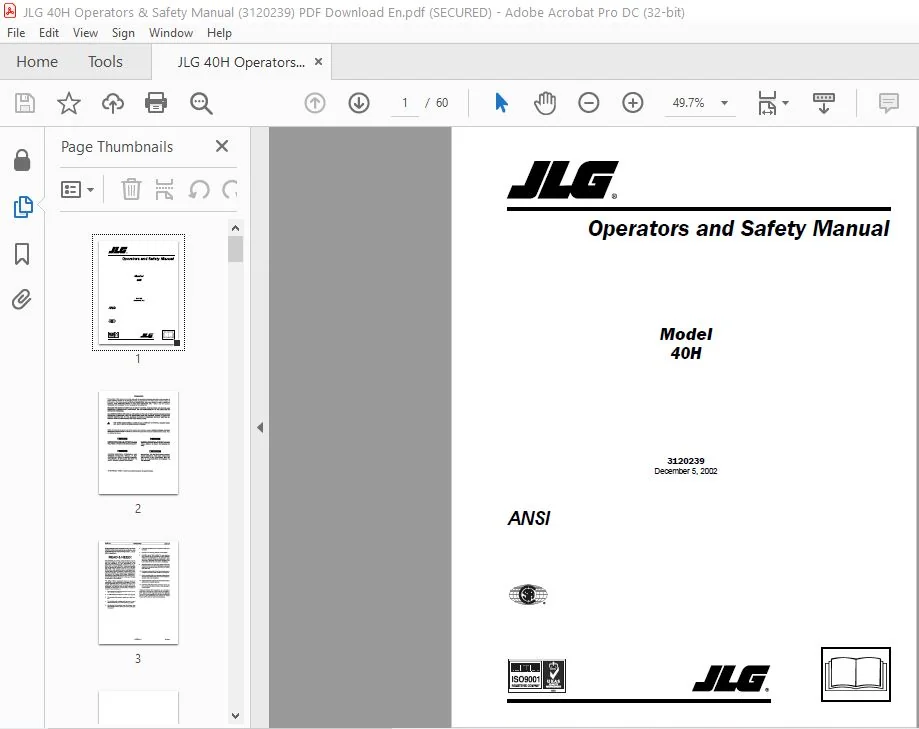
Task: Collapse the navigation pane with arrow
Action: pyautogui.click(x=260, y=427)
